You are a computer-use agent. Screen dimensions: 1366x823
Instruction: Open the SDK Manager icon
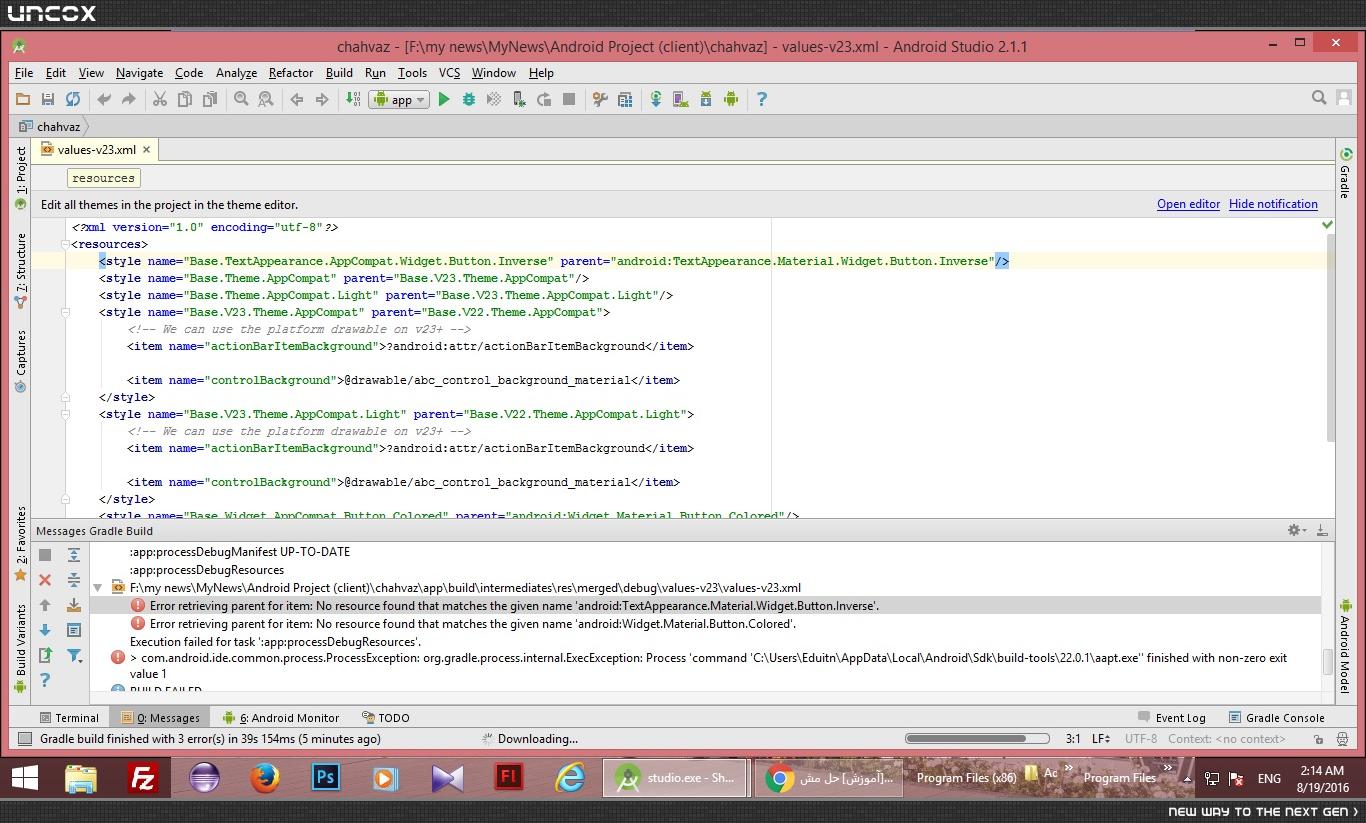click(706, 99)
